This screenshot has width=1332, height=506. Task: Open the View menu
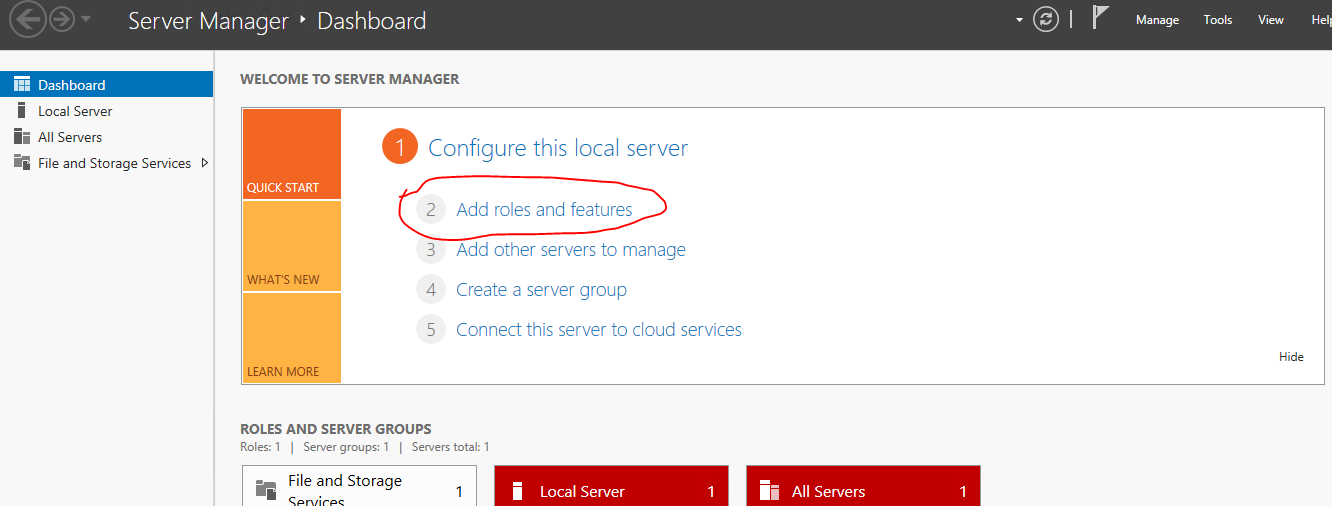click(x=1271, y=20)
